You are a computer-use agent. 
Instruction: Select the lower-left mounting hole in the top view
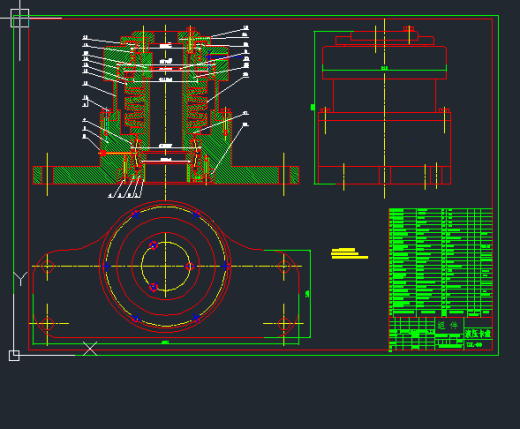pos(47,323)
